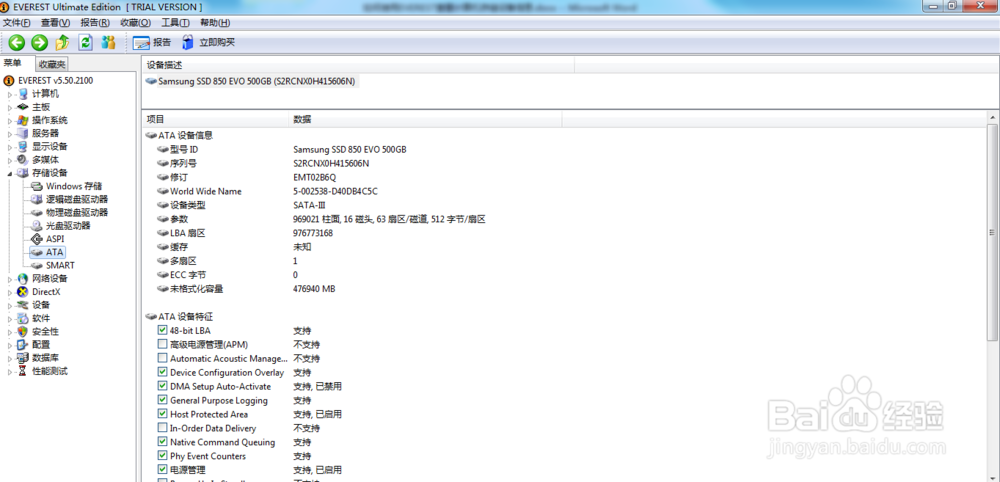Toggle Automatic Acoustic Management checkbox

tap(162, 358)
